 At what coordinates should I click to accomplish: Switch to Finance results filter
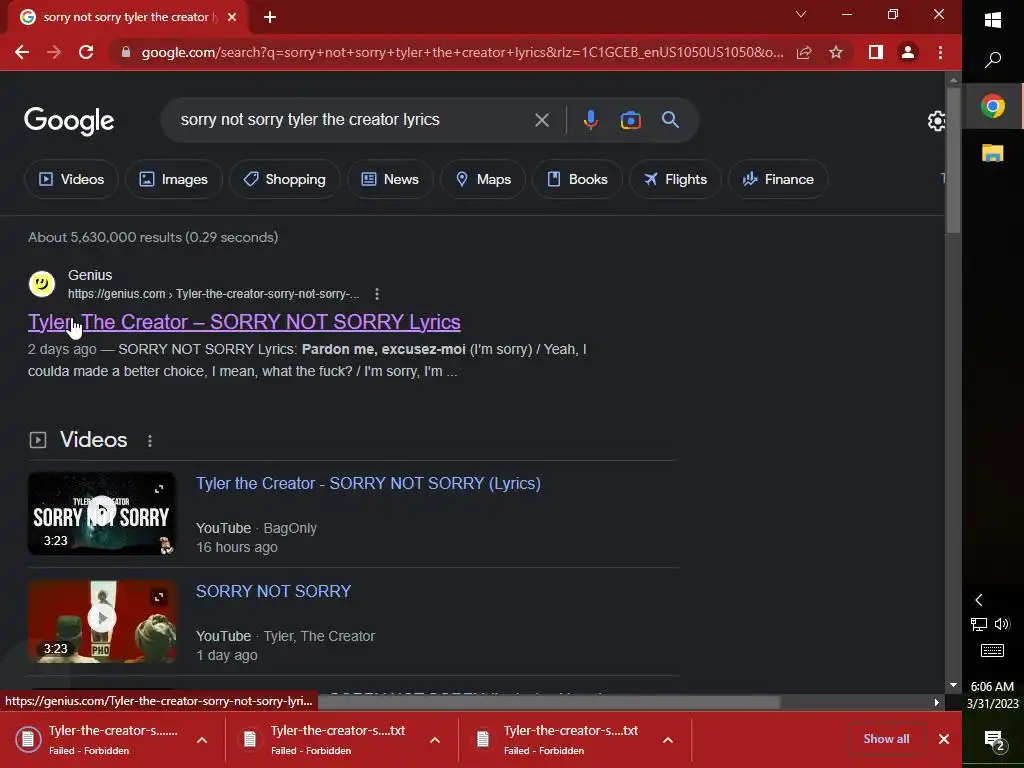tap(778, 179)
